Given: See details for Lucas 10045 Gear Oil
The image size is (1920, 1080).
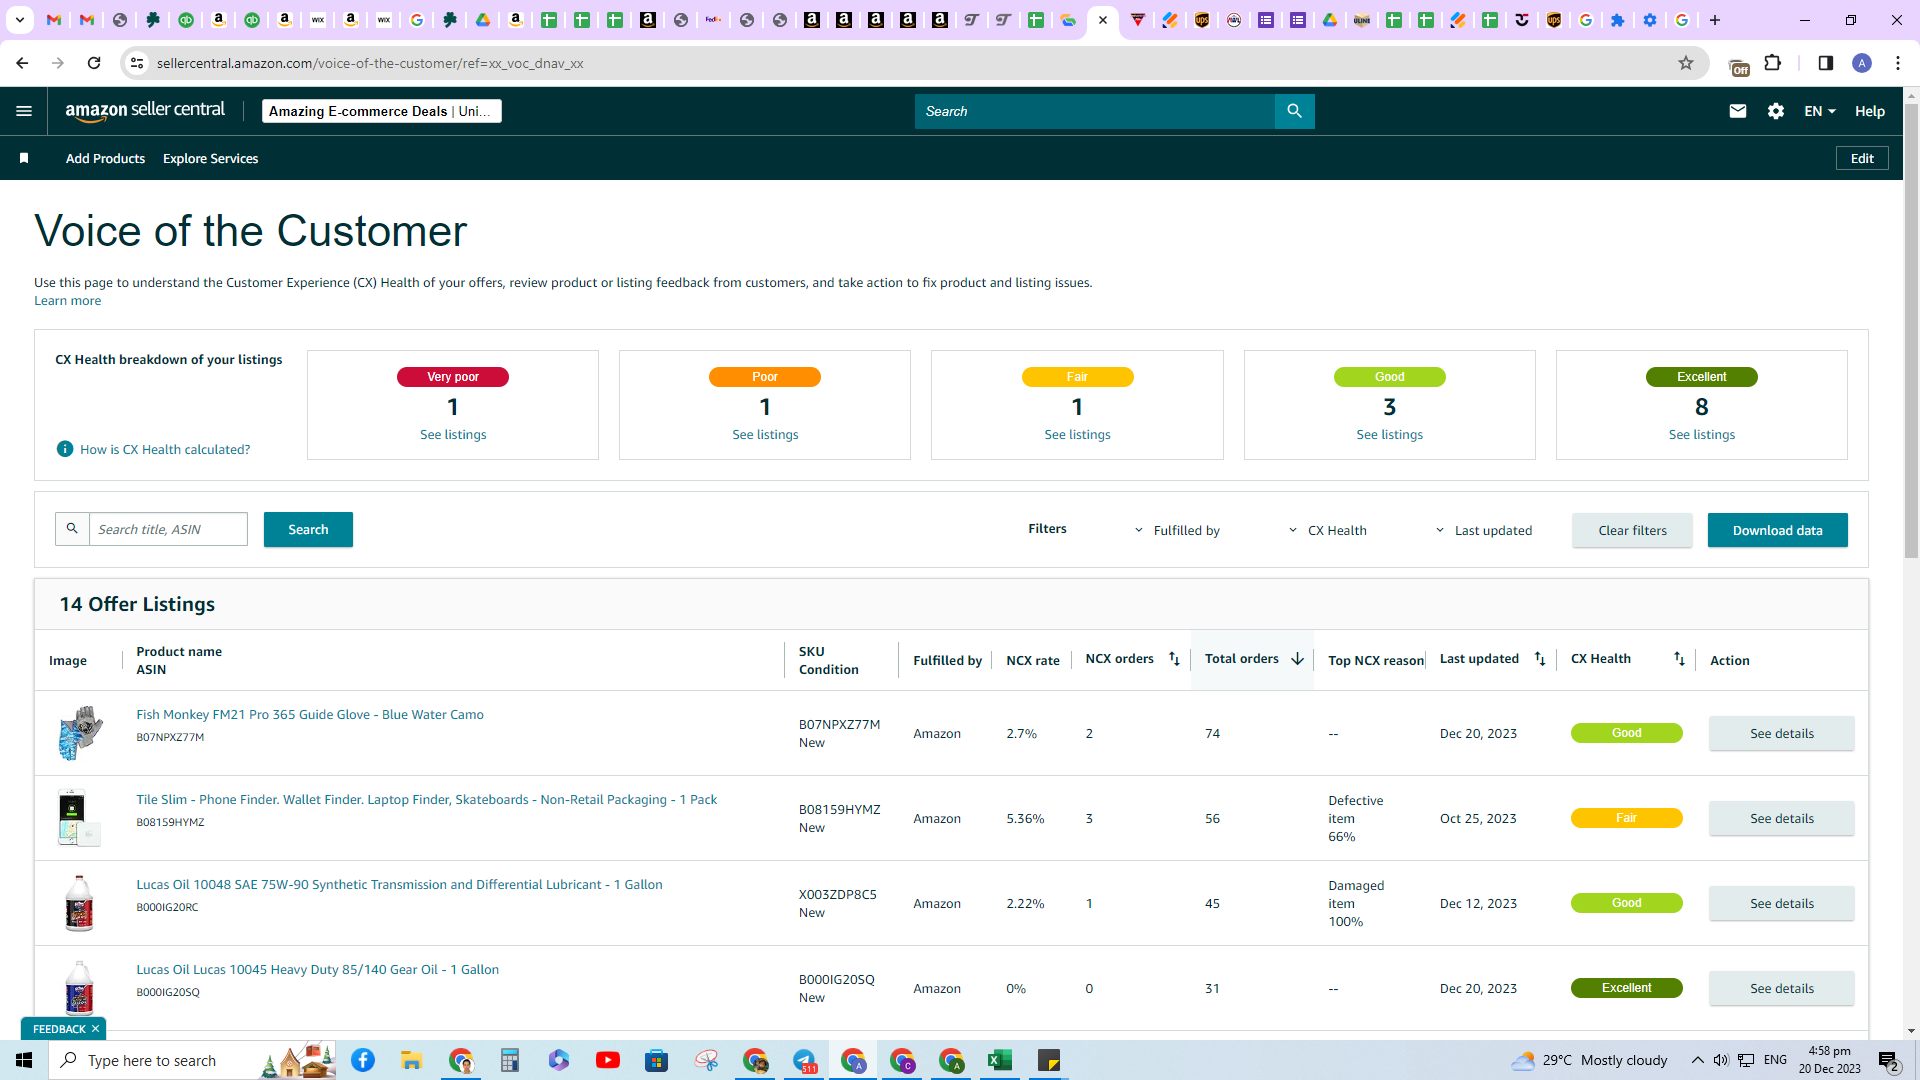Looking at the screenshot, I should point(1781,988).
